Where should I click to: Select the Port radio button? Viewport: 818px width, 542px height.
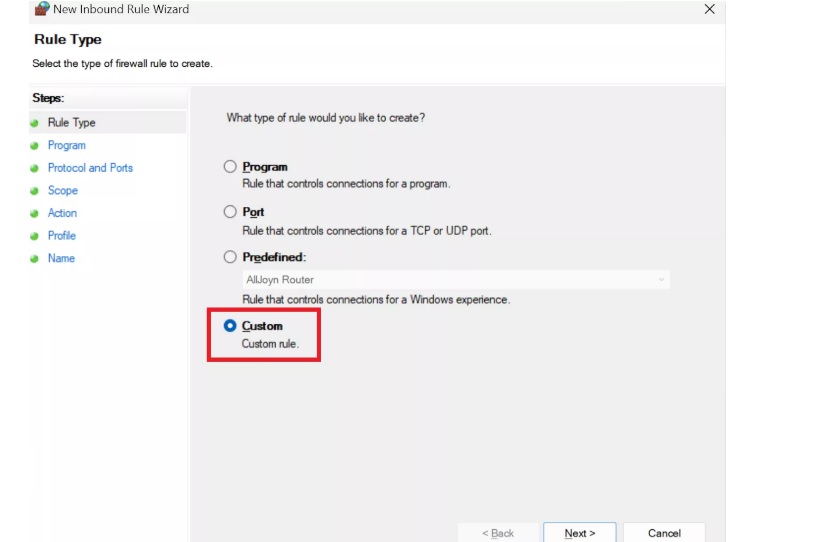pyautogui.click(x=230, y=211)
